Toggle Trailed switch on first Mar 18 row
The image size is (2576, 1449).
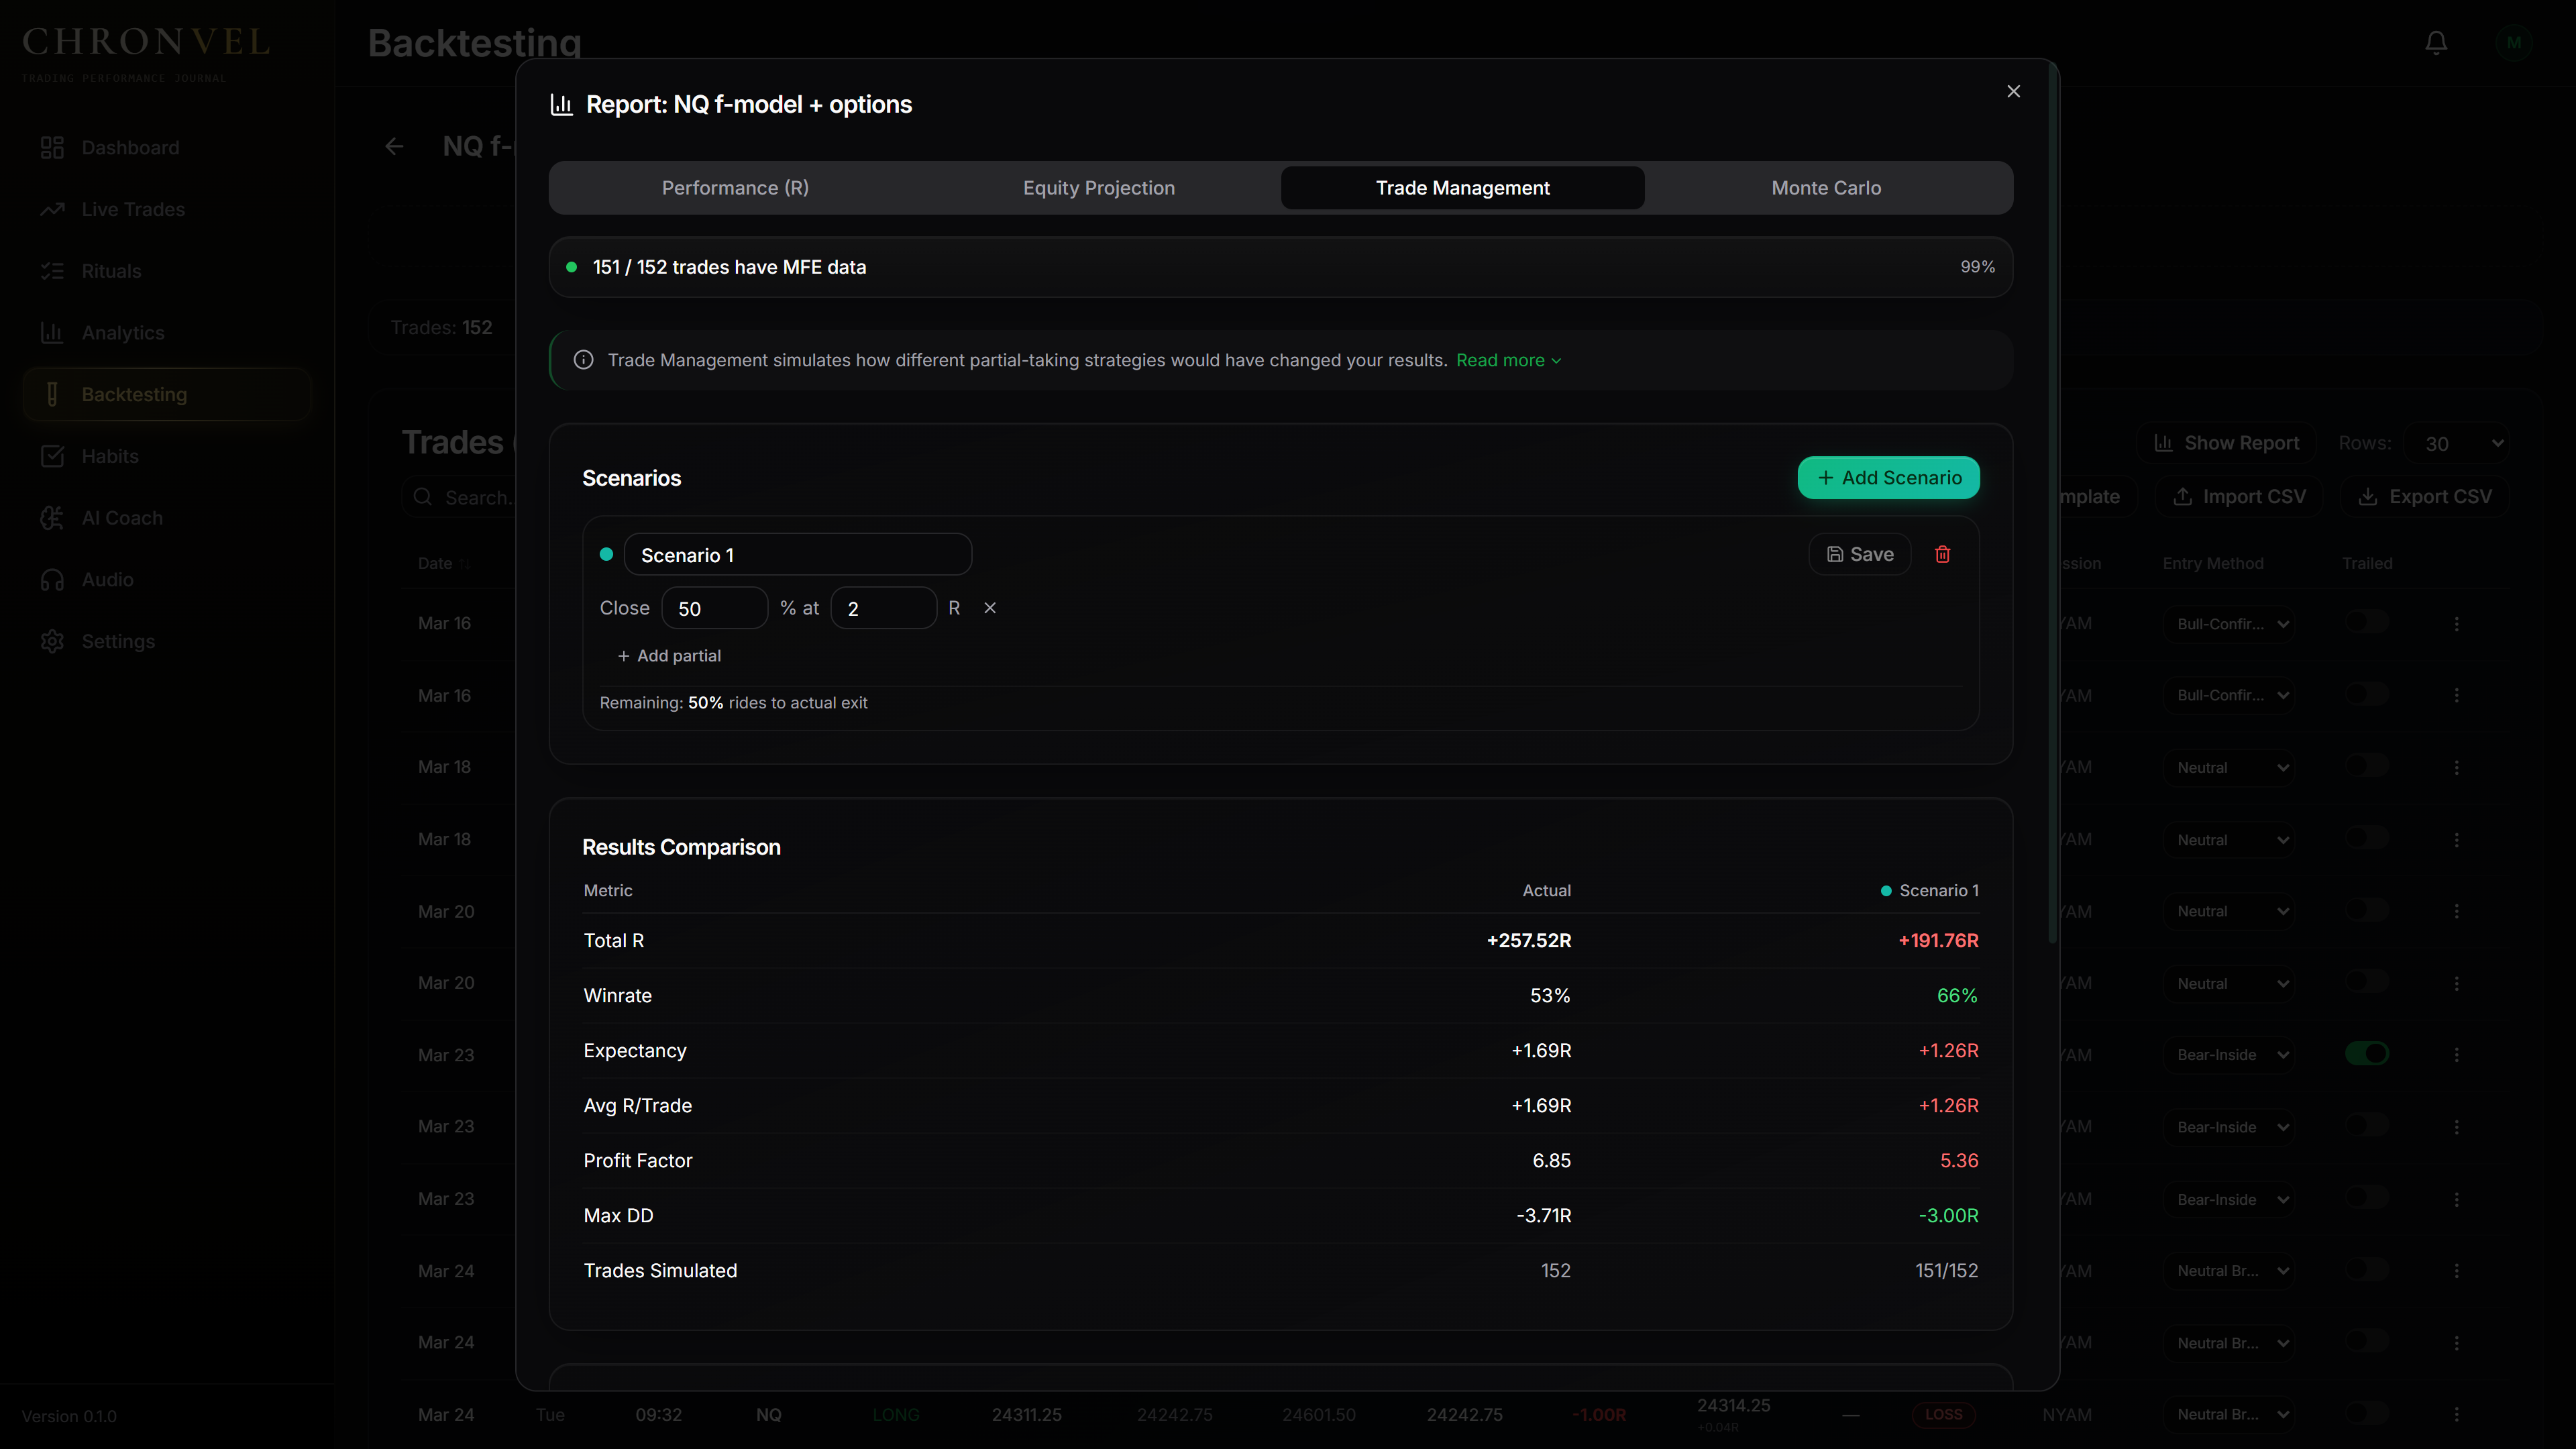tap(2366, 766)
